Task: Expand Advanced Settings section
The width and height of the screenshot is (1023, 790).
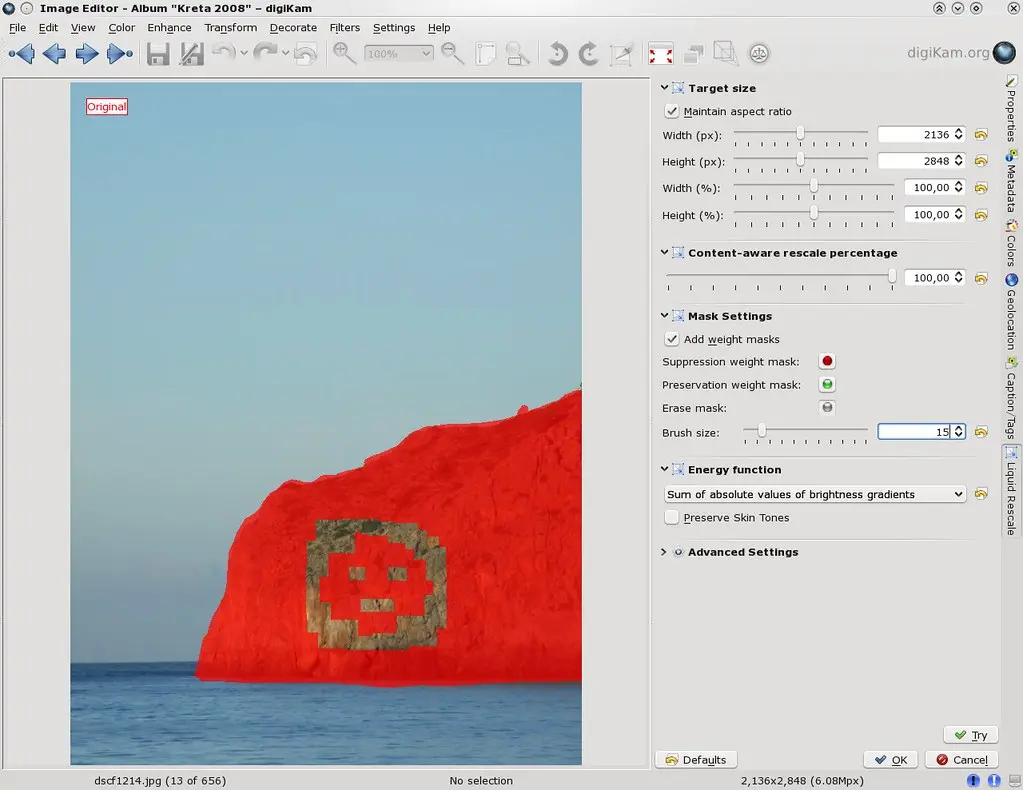Action: (x=664, y=552)
